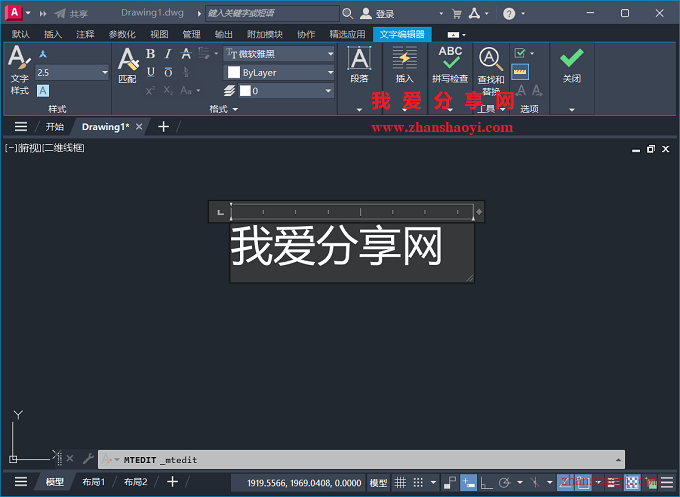Toggle Italic formatting
This screenshot has width=680, height=497.
[x=168, y=54]
